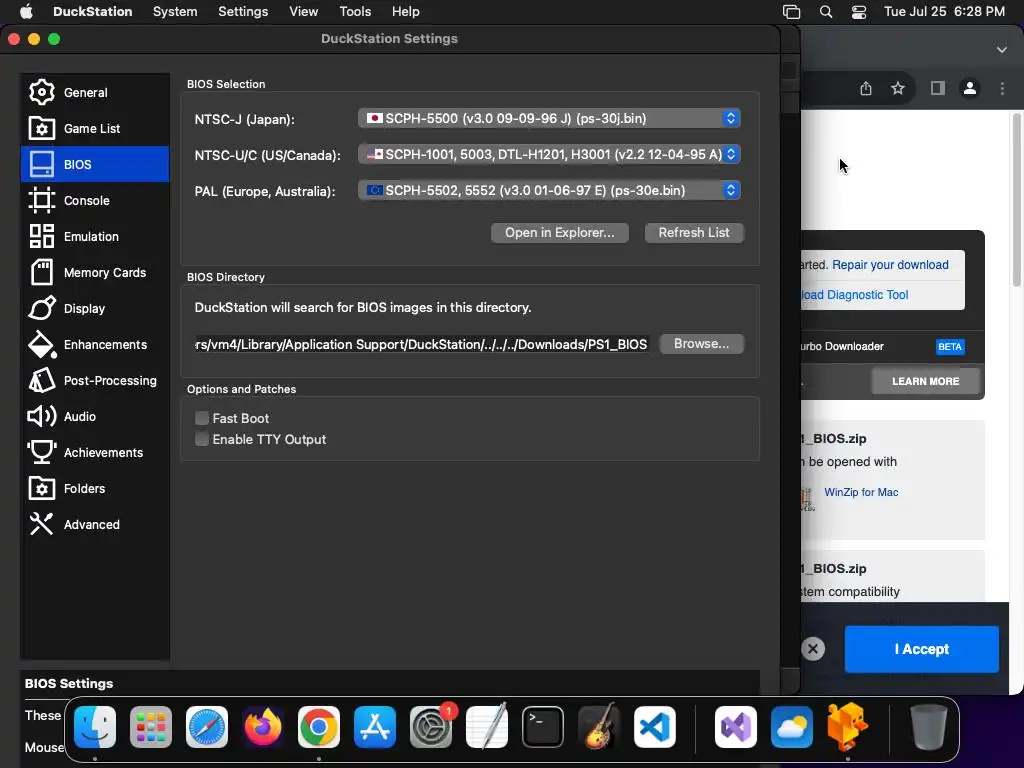The height and width of the screenshot is (768, 1024).
Task: Open TextEdit from the Dock
Action: coord(487,727)
